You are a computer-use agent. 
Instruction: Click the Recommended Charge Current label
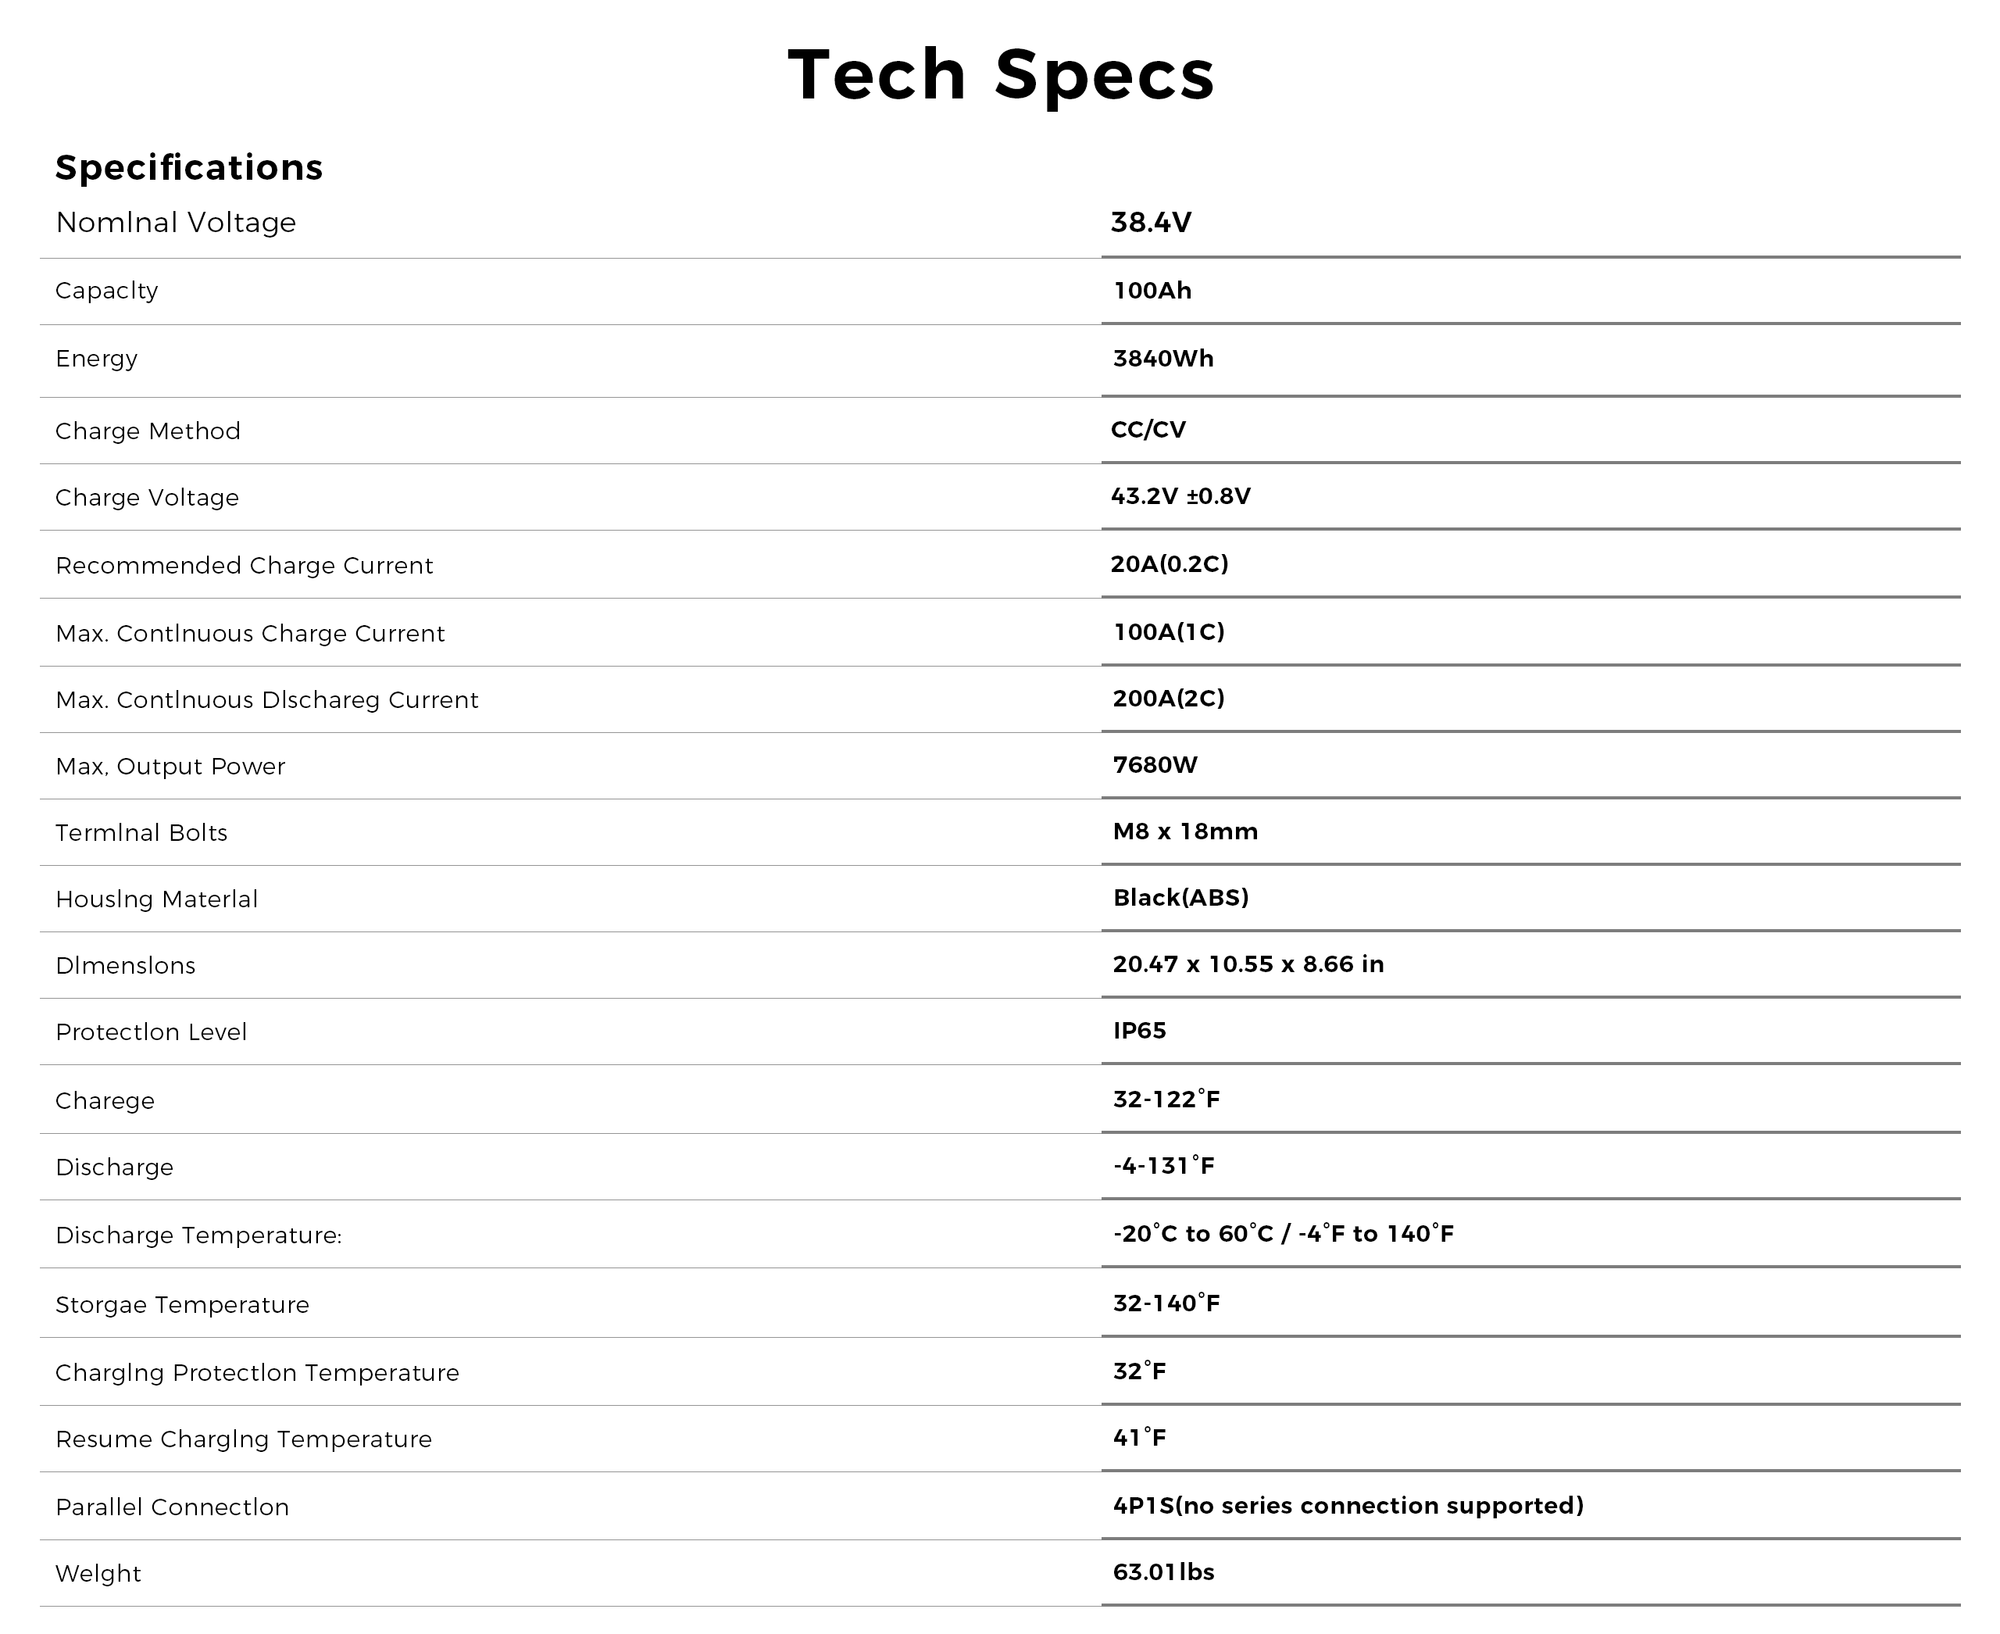[x=244, y=566]
